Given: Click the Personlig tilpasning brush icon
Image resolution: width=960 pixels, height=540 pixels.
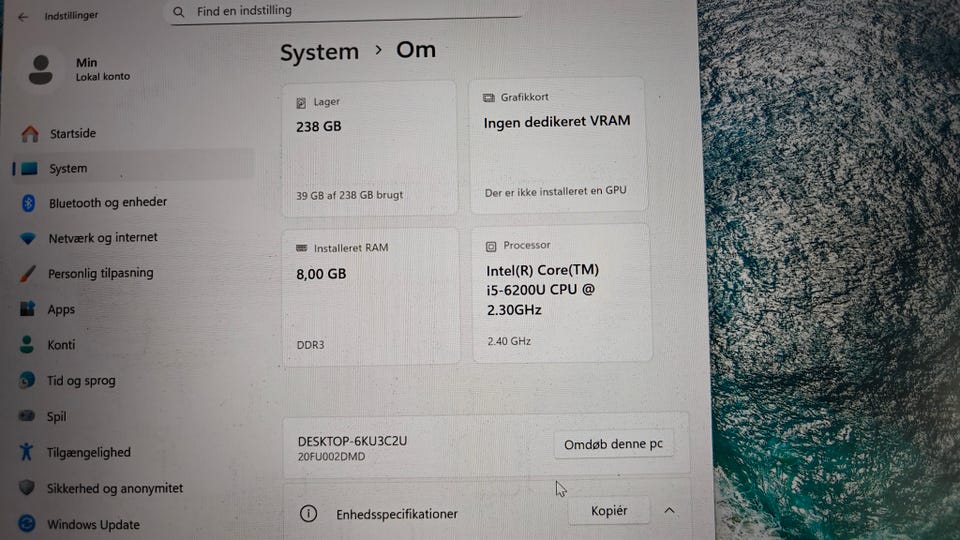Looking at the screenshot, I should (x=28, y=274).
